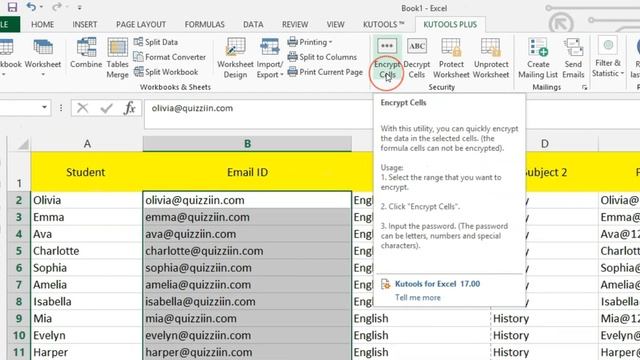Click Print Current Page

[325, 72]
